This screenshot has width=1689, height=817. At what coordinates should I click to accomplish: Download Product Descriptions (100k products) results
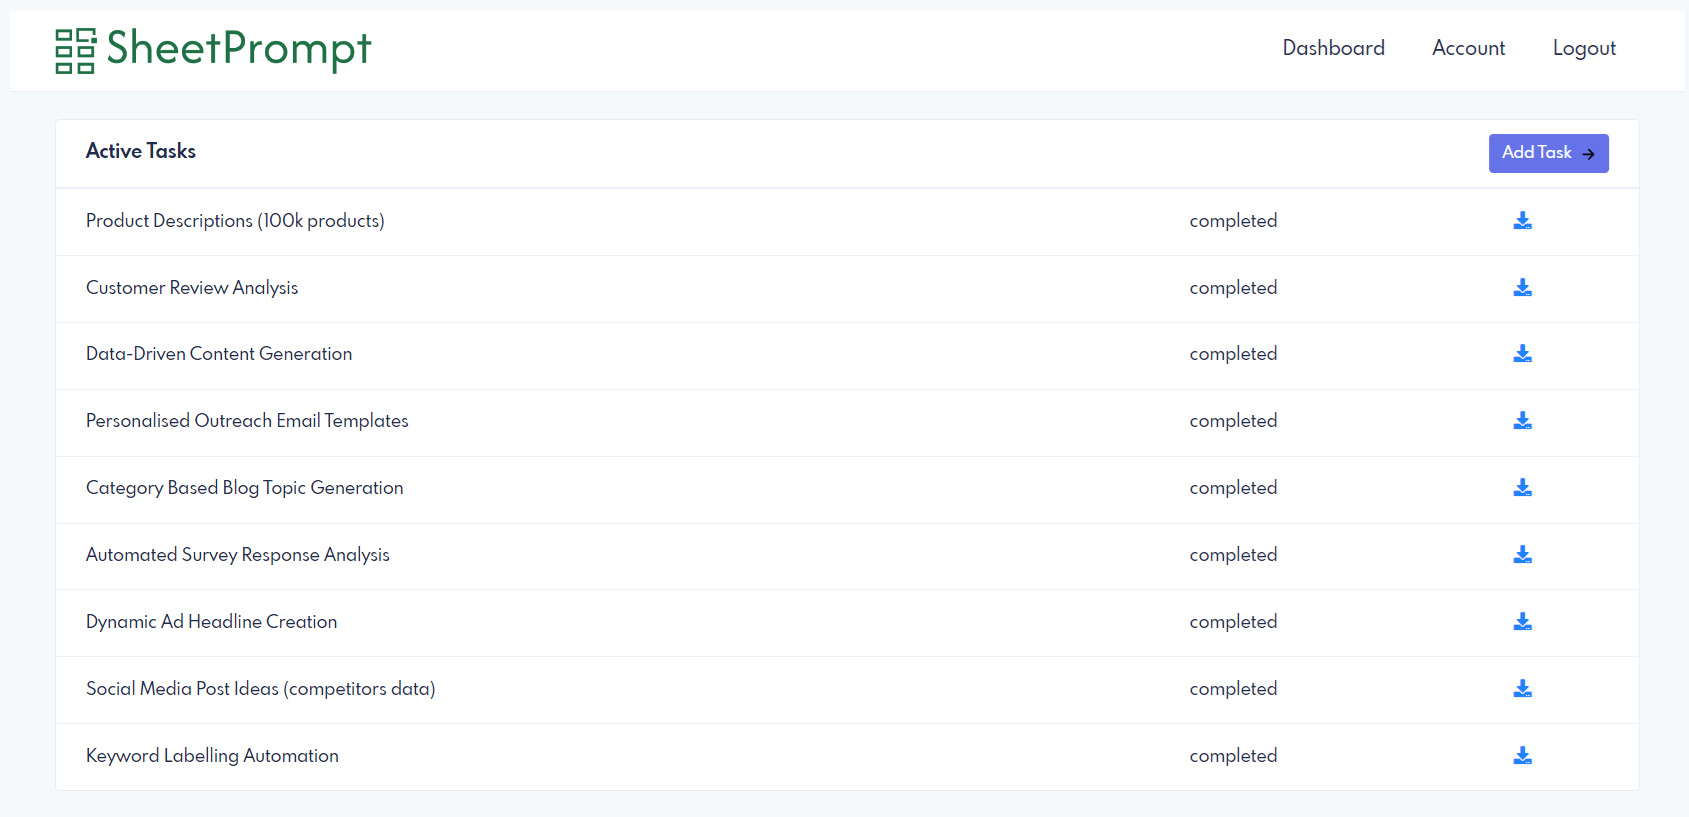(x=1522, y=221)
